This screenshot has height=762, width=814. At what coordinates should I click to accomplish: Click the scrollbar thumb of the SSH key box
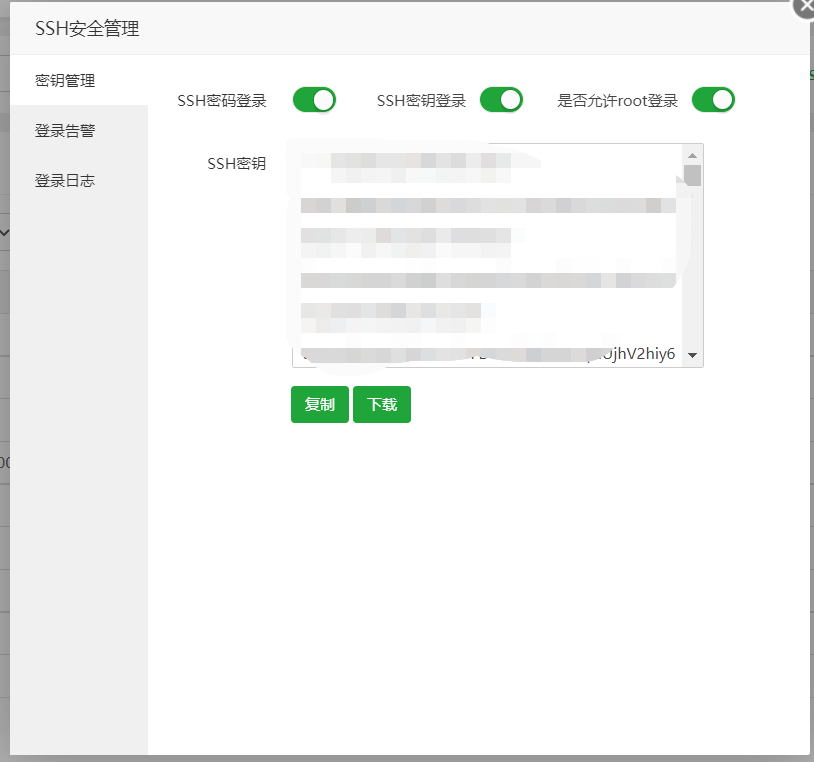tap(692, 176)
